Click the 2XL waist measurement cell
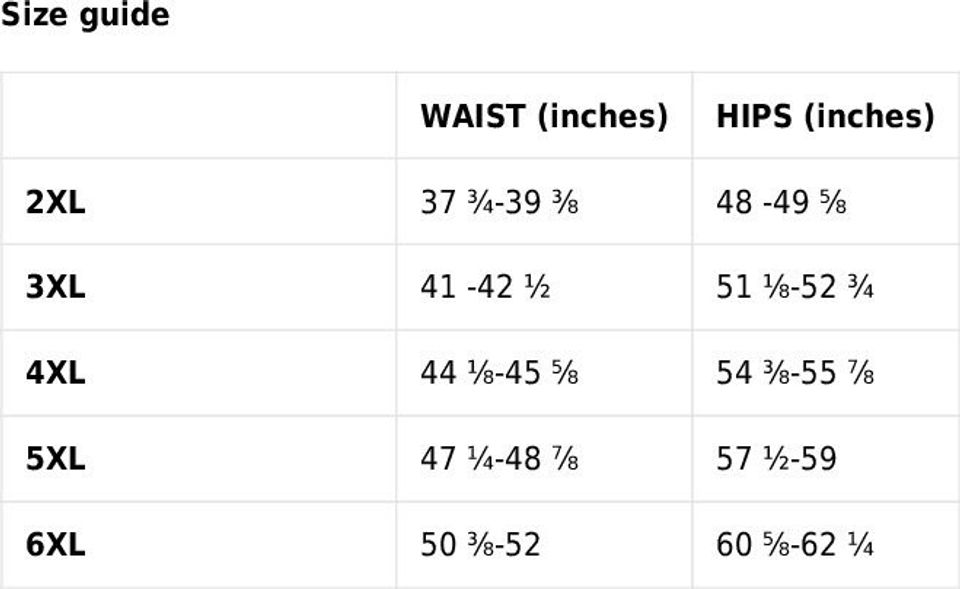The width and height of the screenshot is (960, 589). 499,203
